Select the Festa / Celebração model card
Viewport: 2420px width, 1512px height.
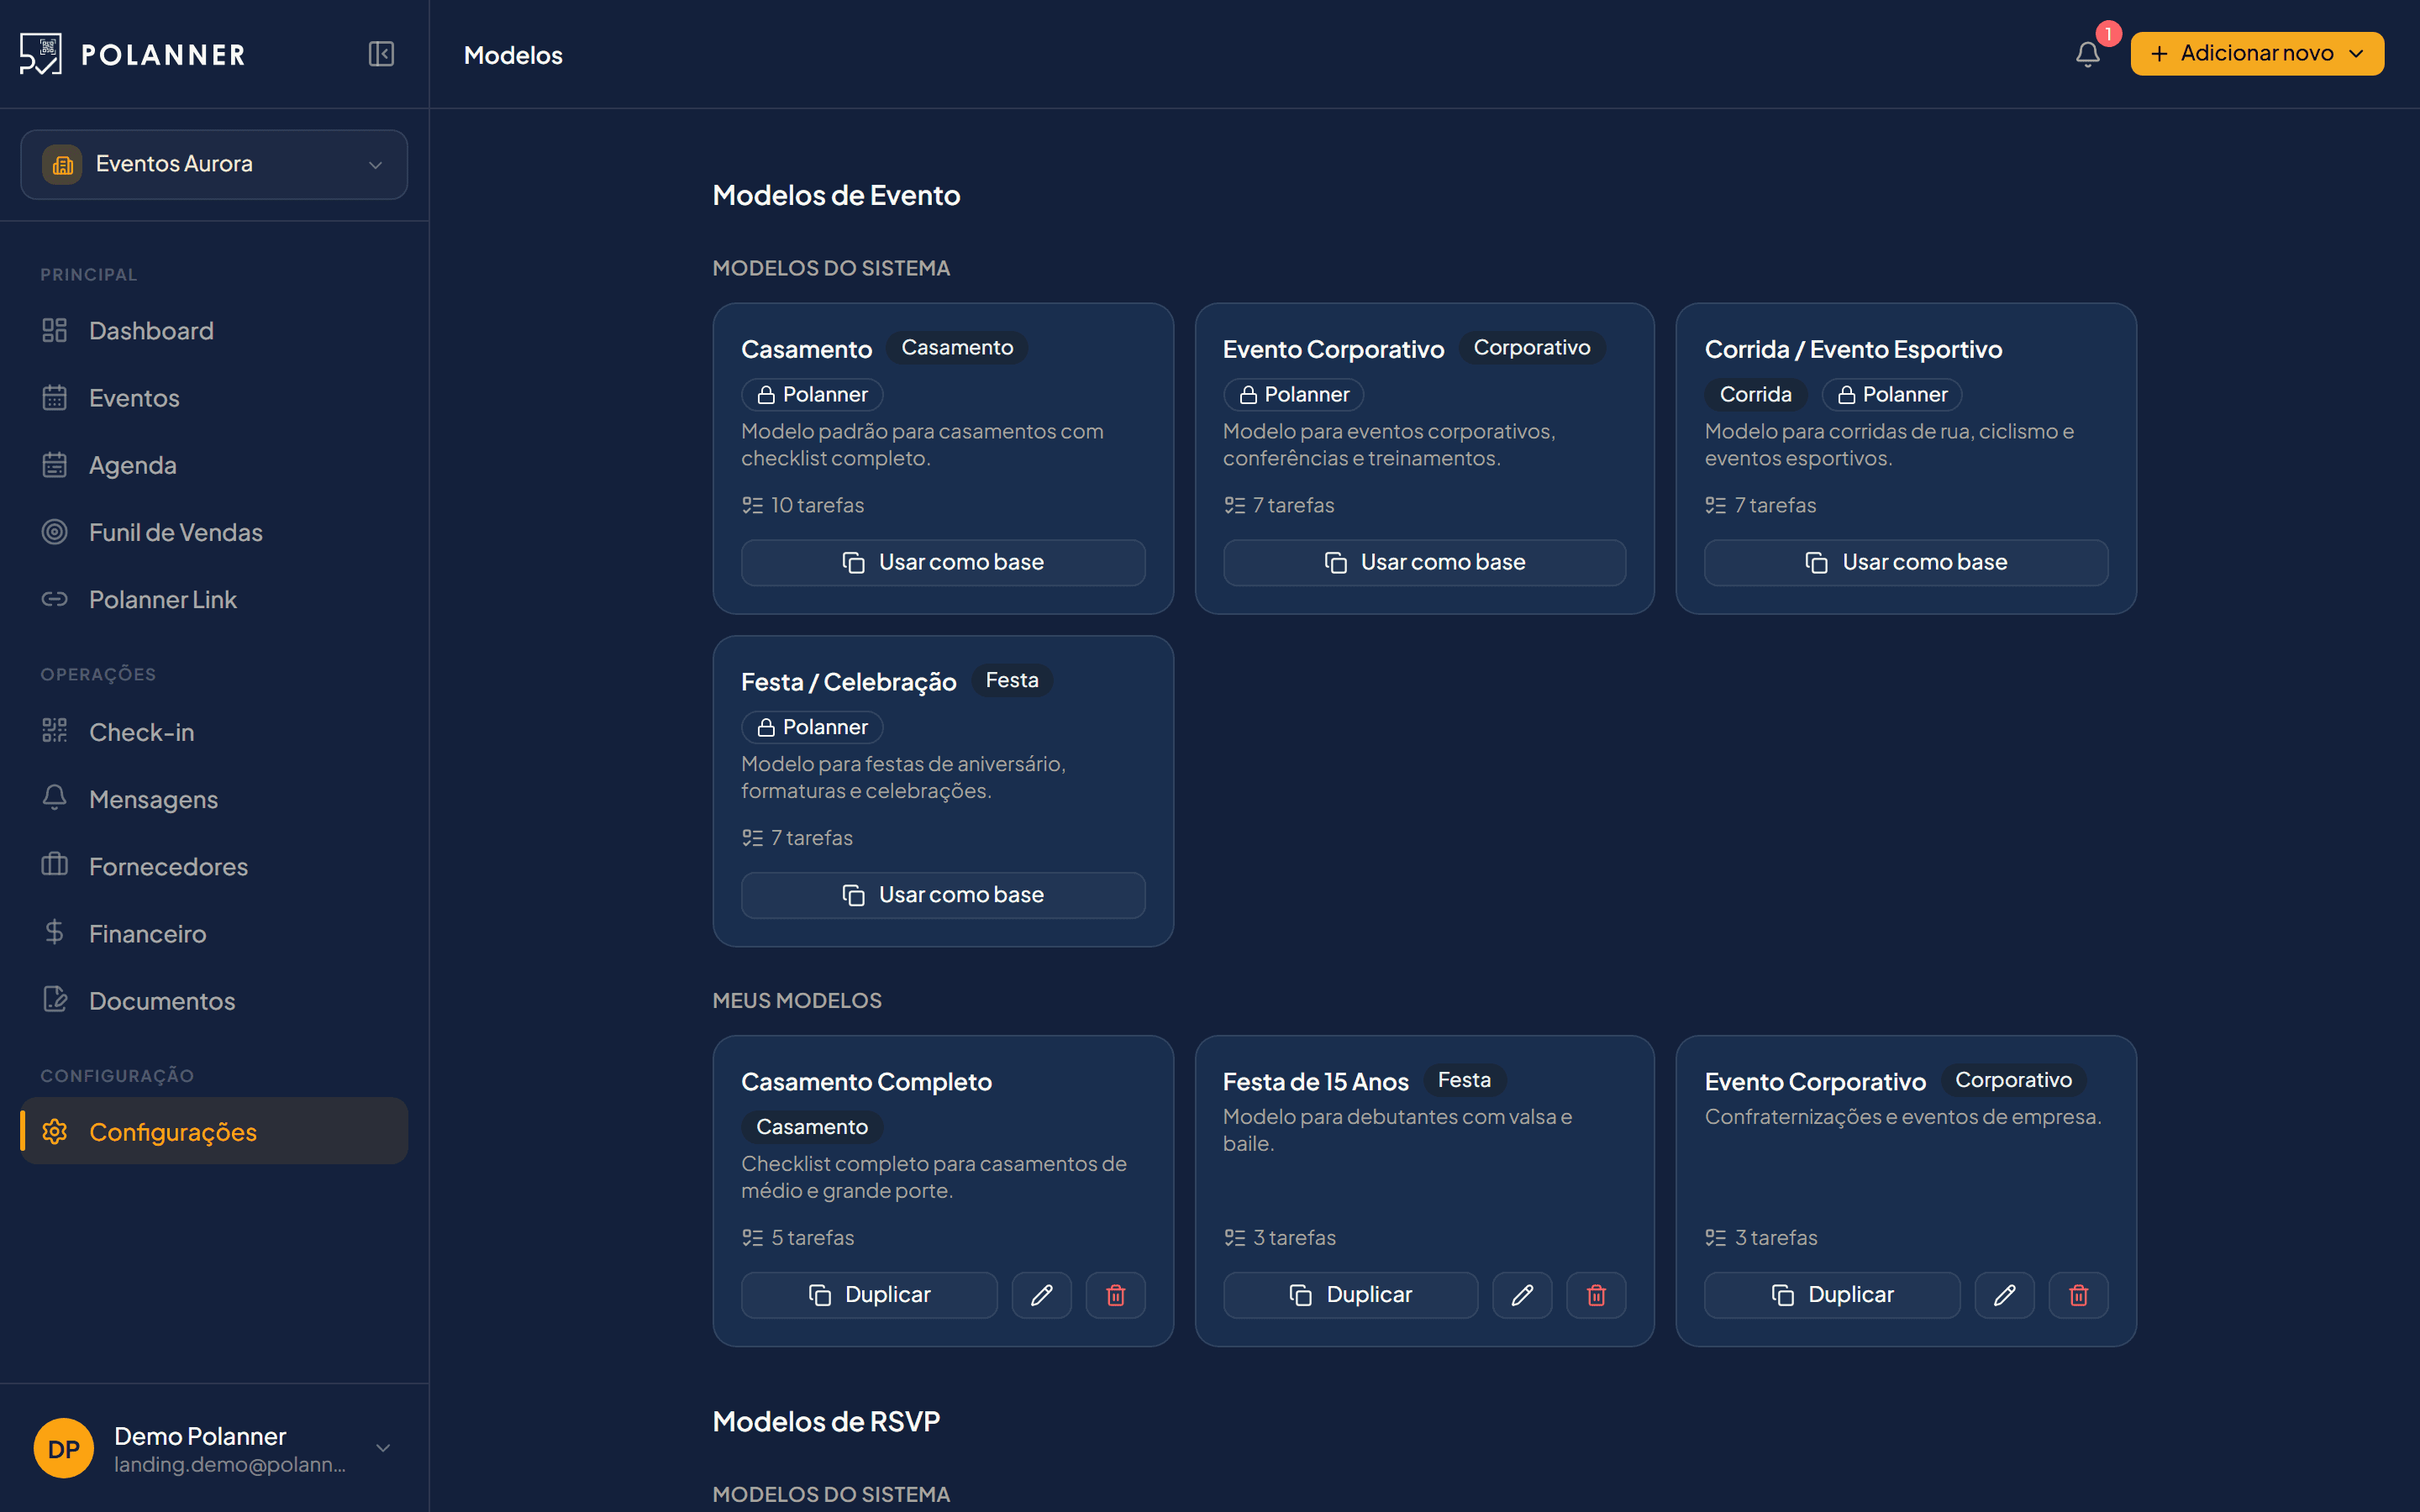tap(943, 791)
